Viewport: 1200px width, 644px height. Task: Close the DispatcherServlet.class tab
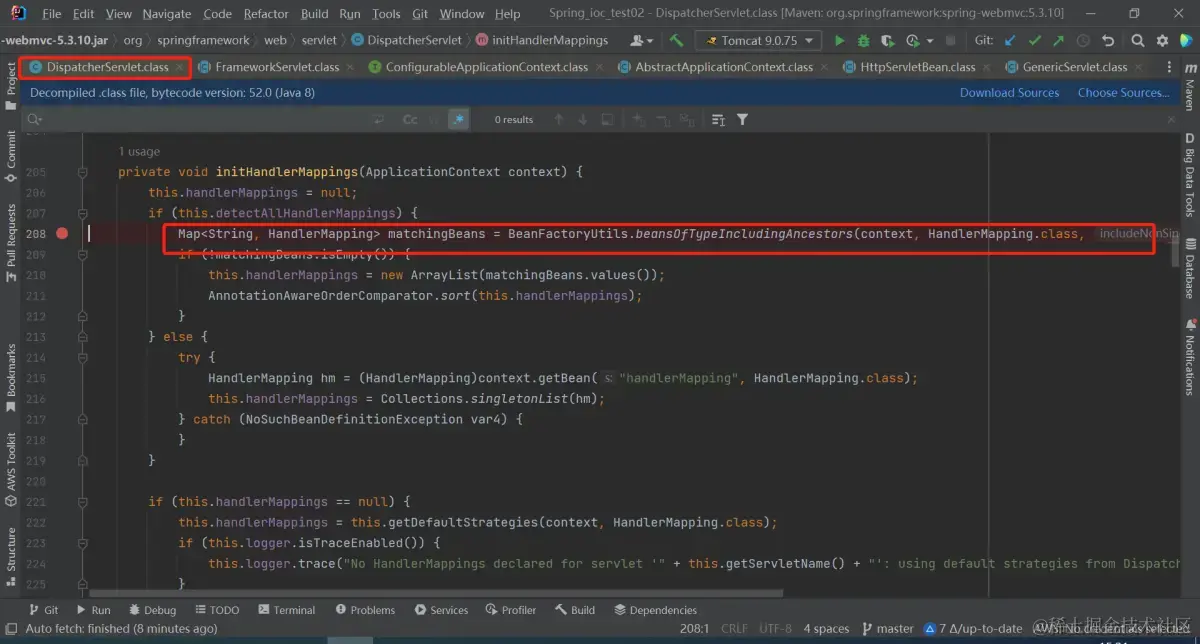[180, 67]
